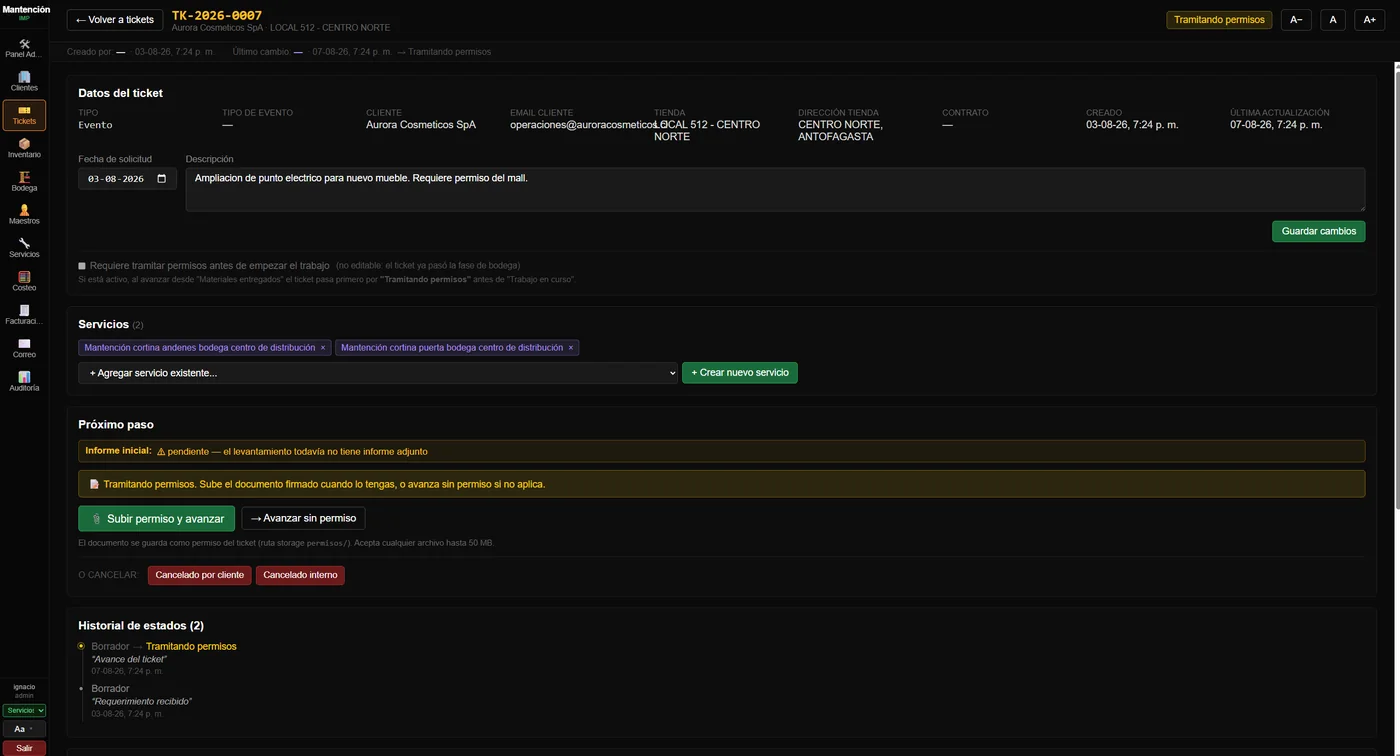The image size is (1400, 756).
Task: Click the Historial de estados (2) heading
Action: [141, 626]
